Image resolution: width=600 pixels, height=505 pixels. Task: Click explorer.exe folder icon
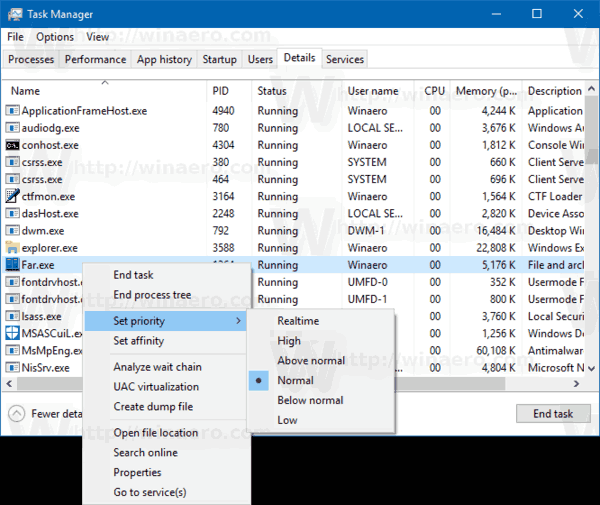[x=12, y=248]
